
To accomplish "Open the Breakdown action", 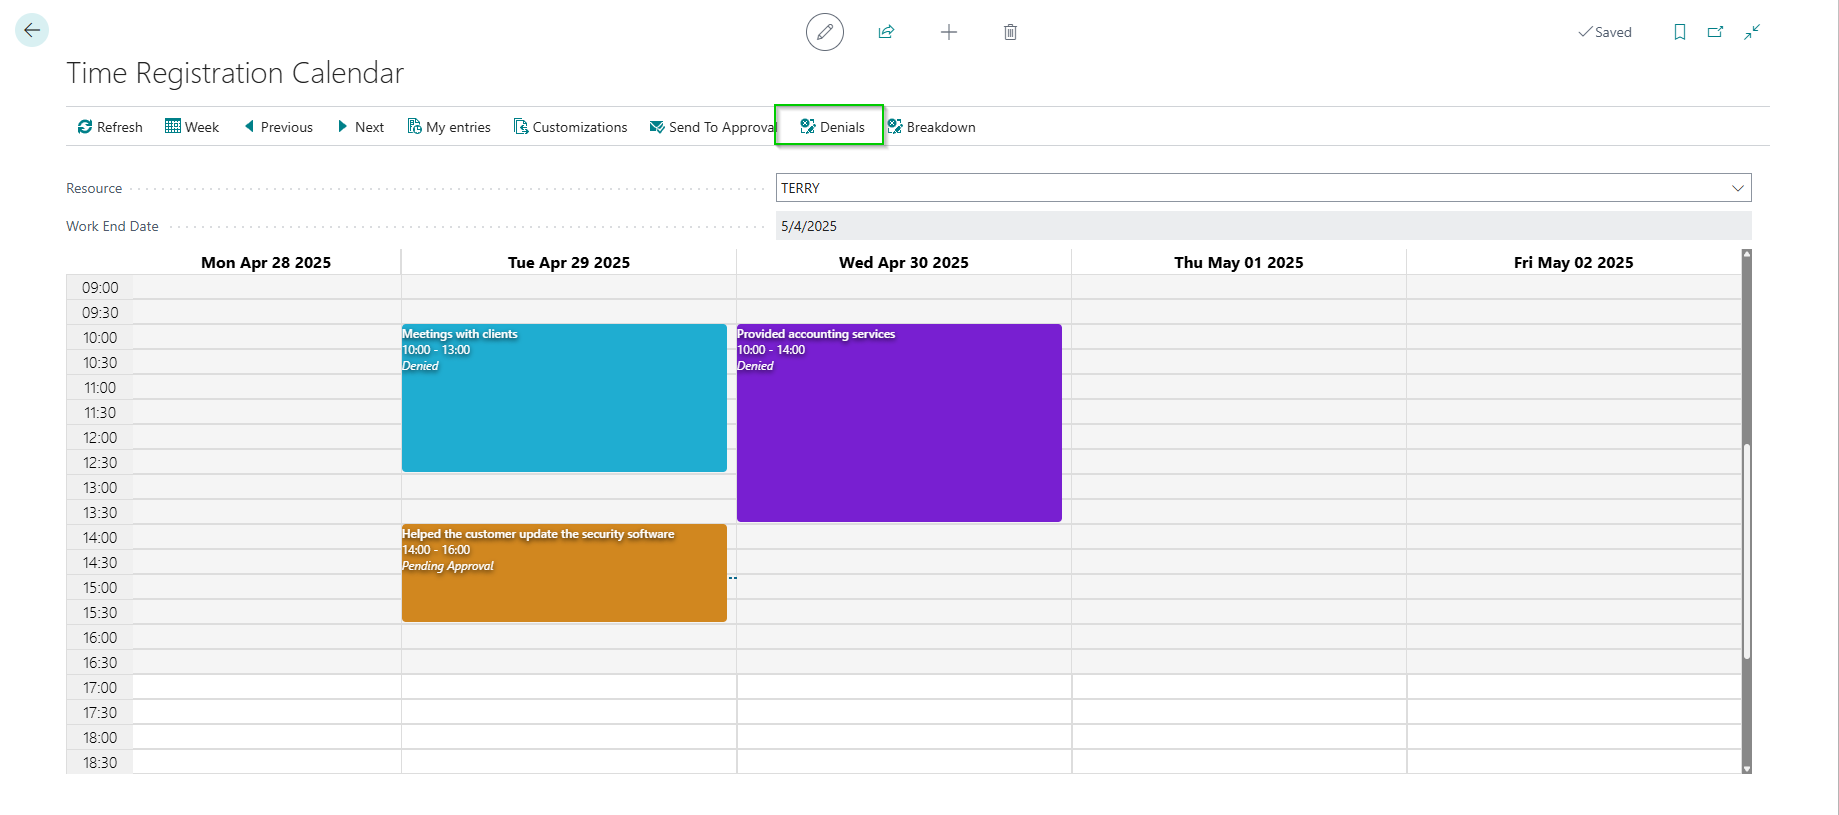I will 931,127.
